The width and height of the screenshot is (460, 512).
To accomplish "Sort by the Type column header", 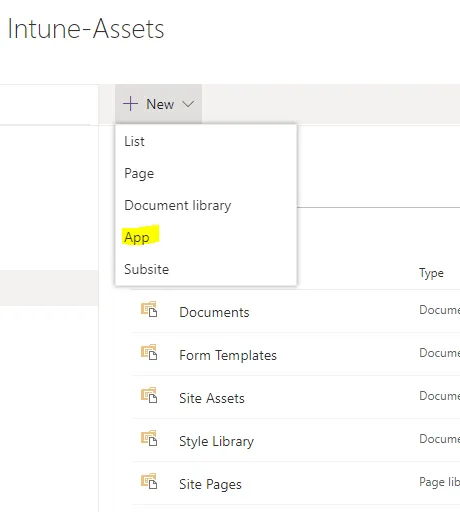I will coord(431,273).
